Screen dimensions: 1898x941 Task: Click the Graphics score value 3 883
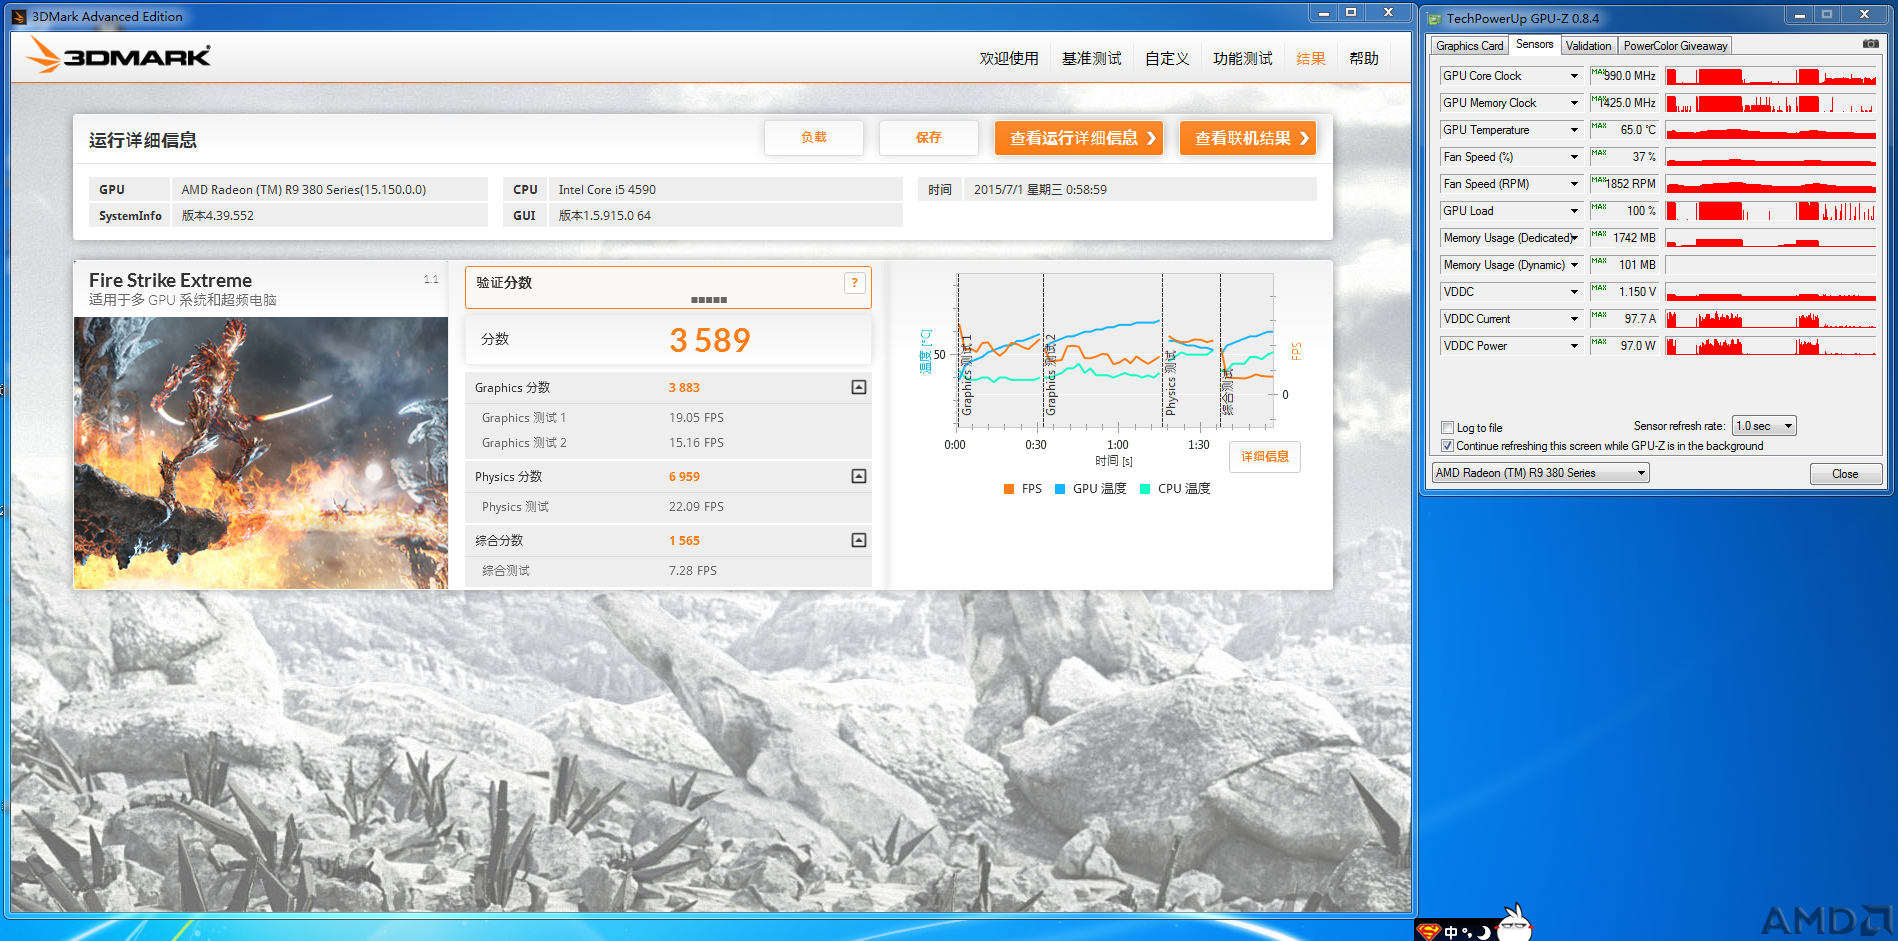[684, 388]
